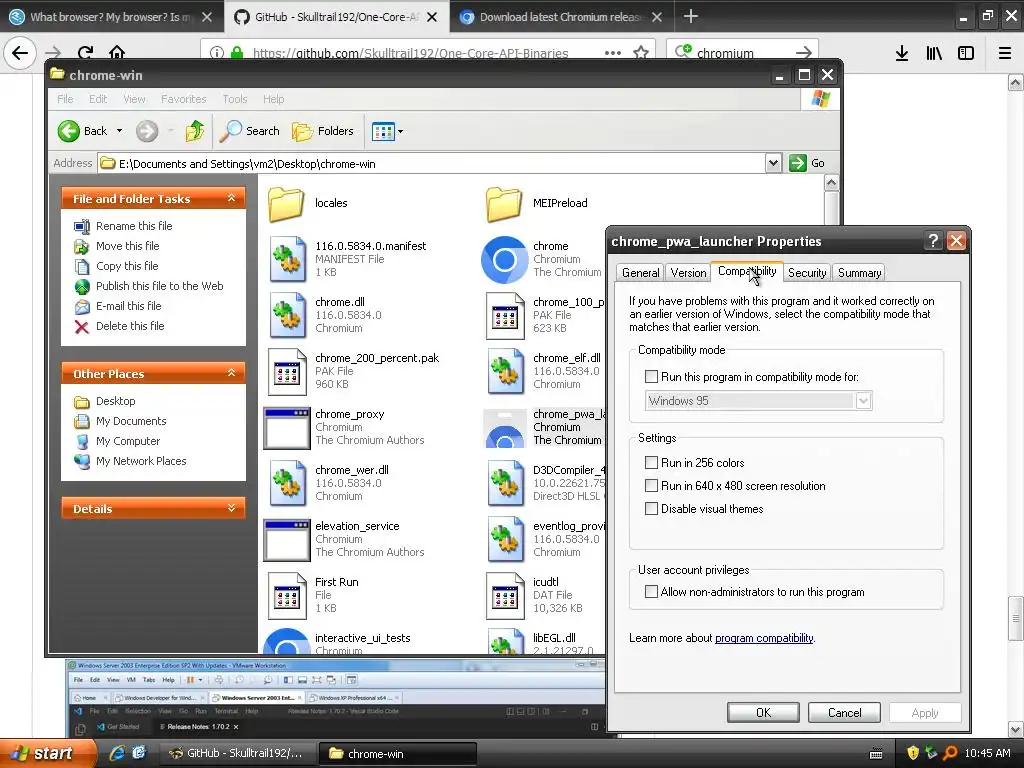Click Explorer vertical scrollbar up arrow
Screen dimensions: 1024x768
831,182
